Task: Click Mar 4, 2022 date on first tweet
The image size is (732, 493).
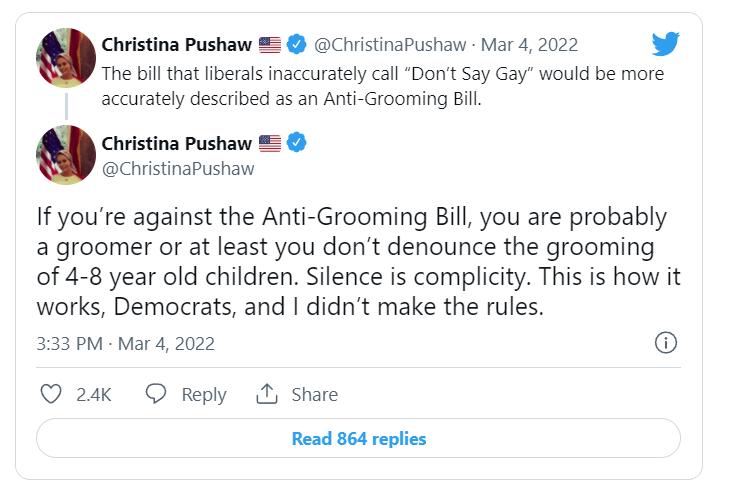Action: 529,45
